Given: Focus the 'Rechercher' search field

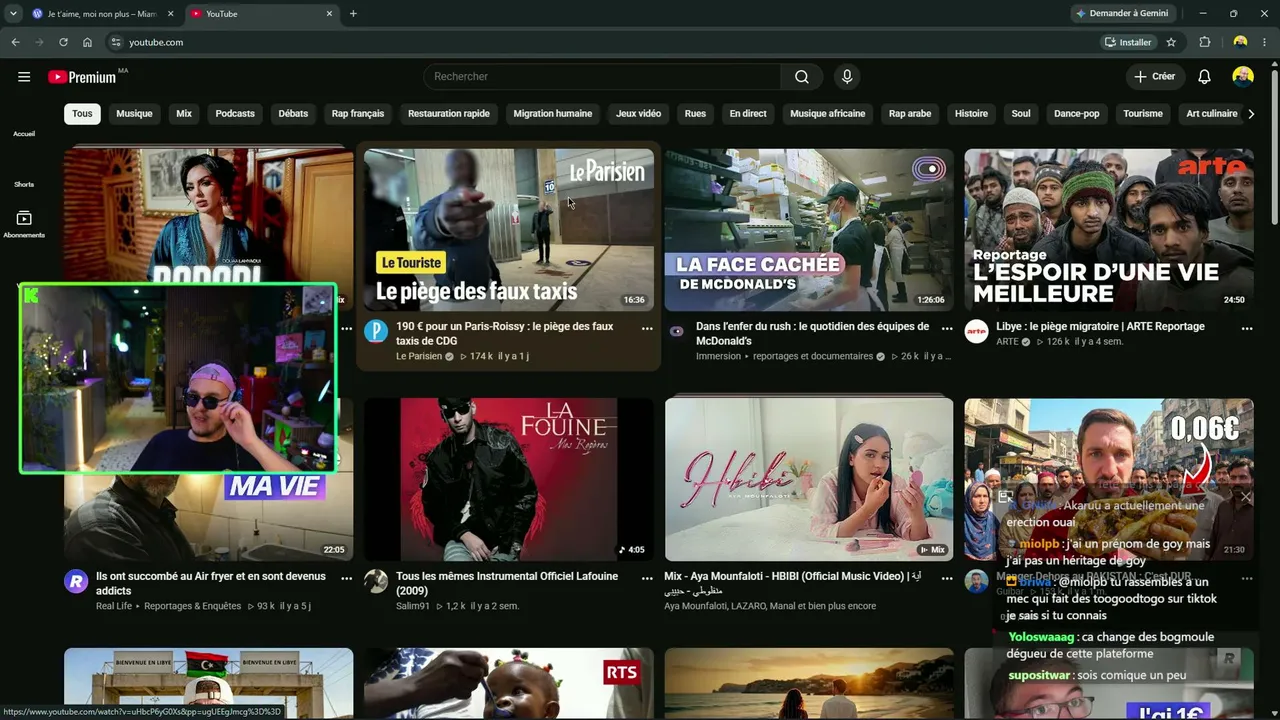Looking at the screenshot, I should click(602, 77).
